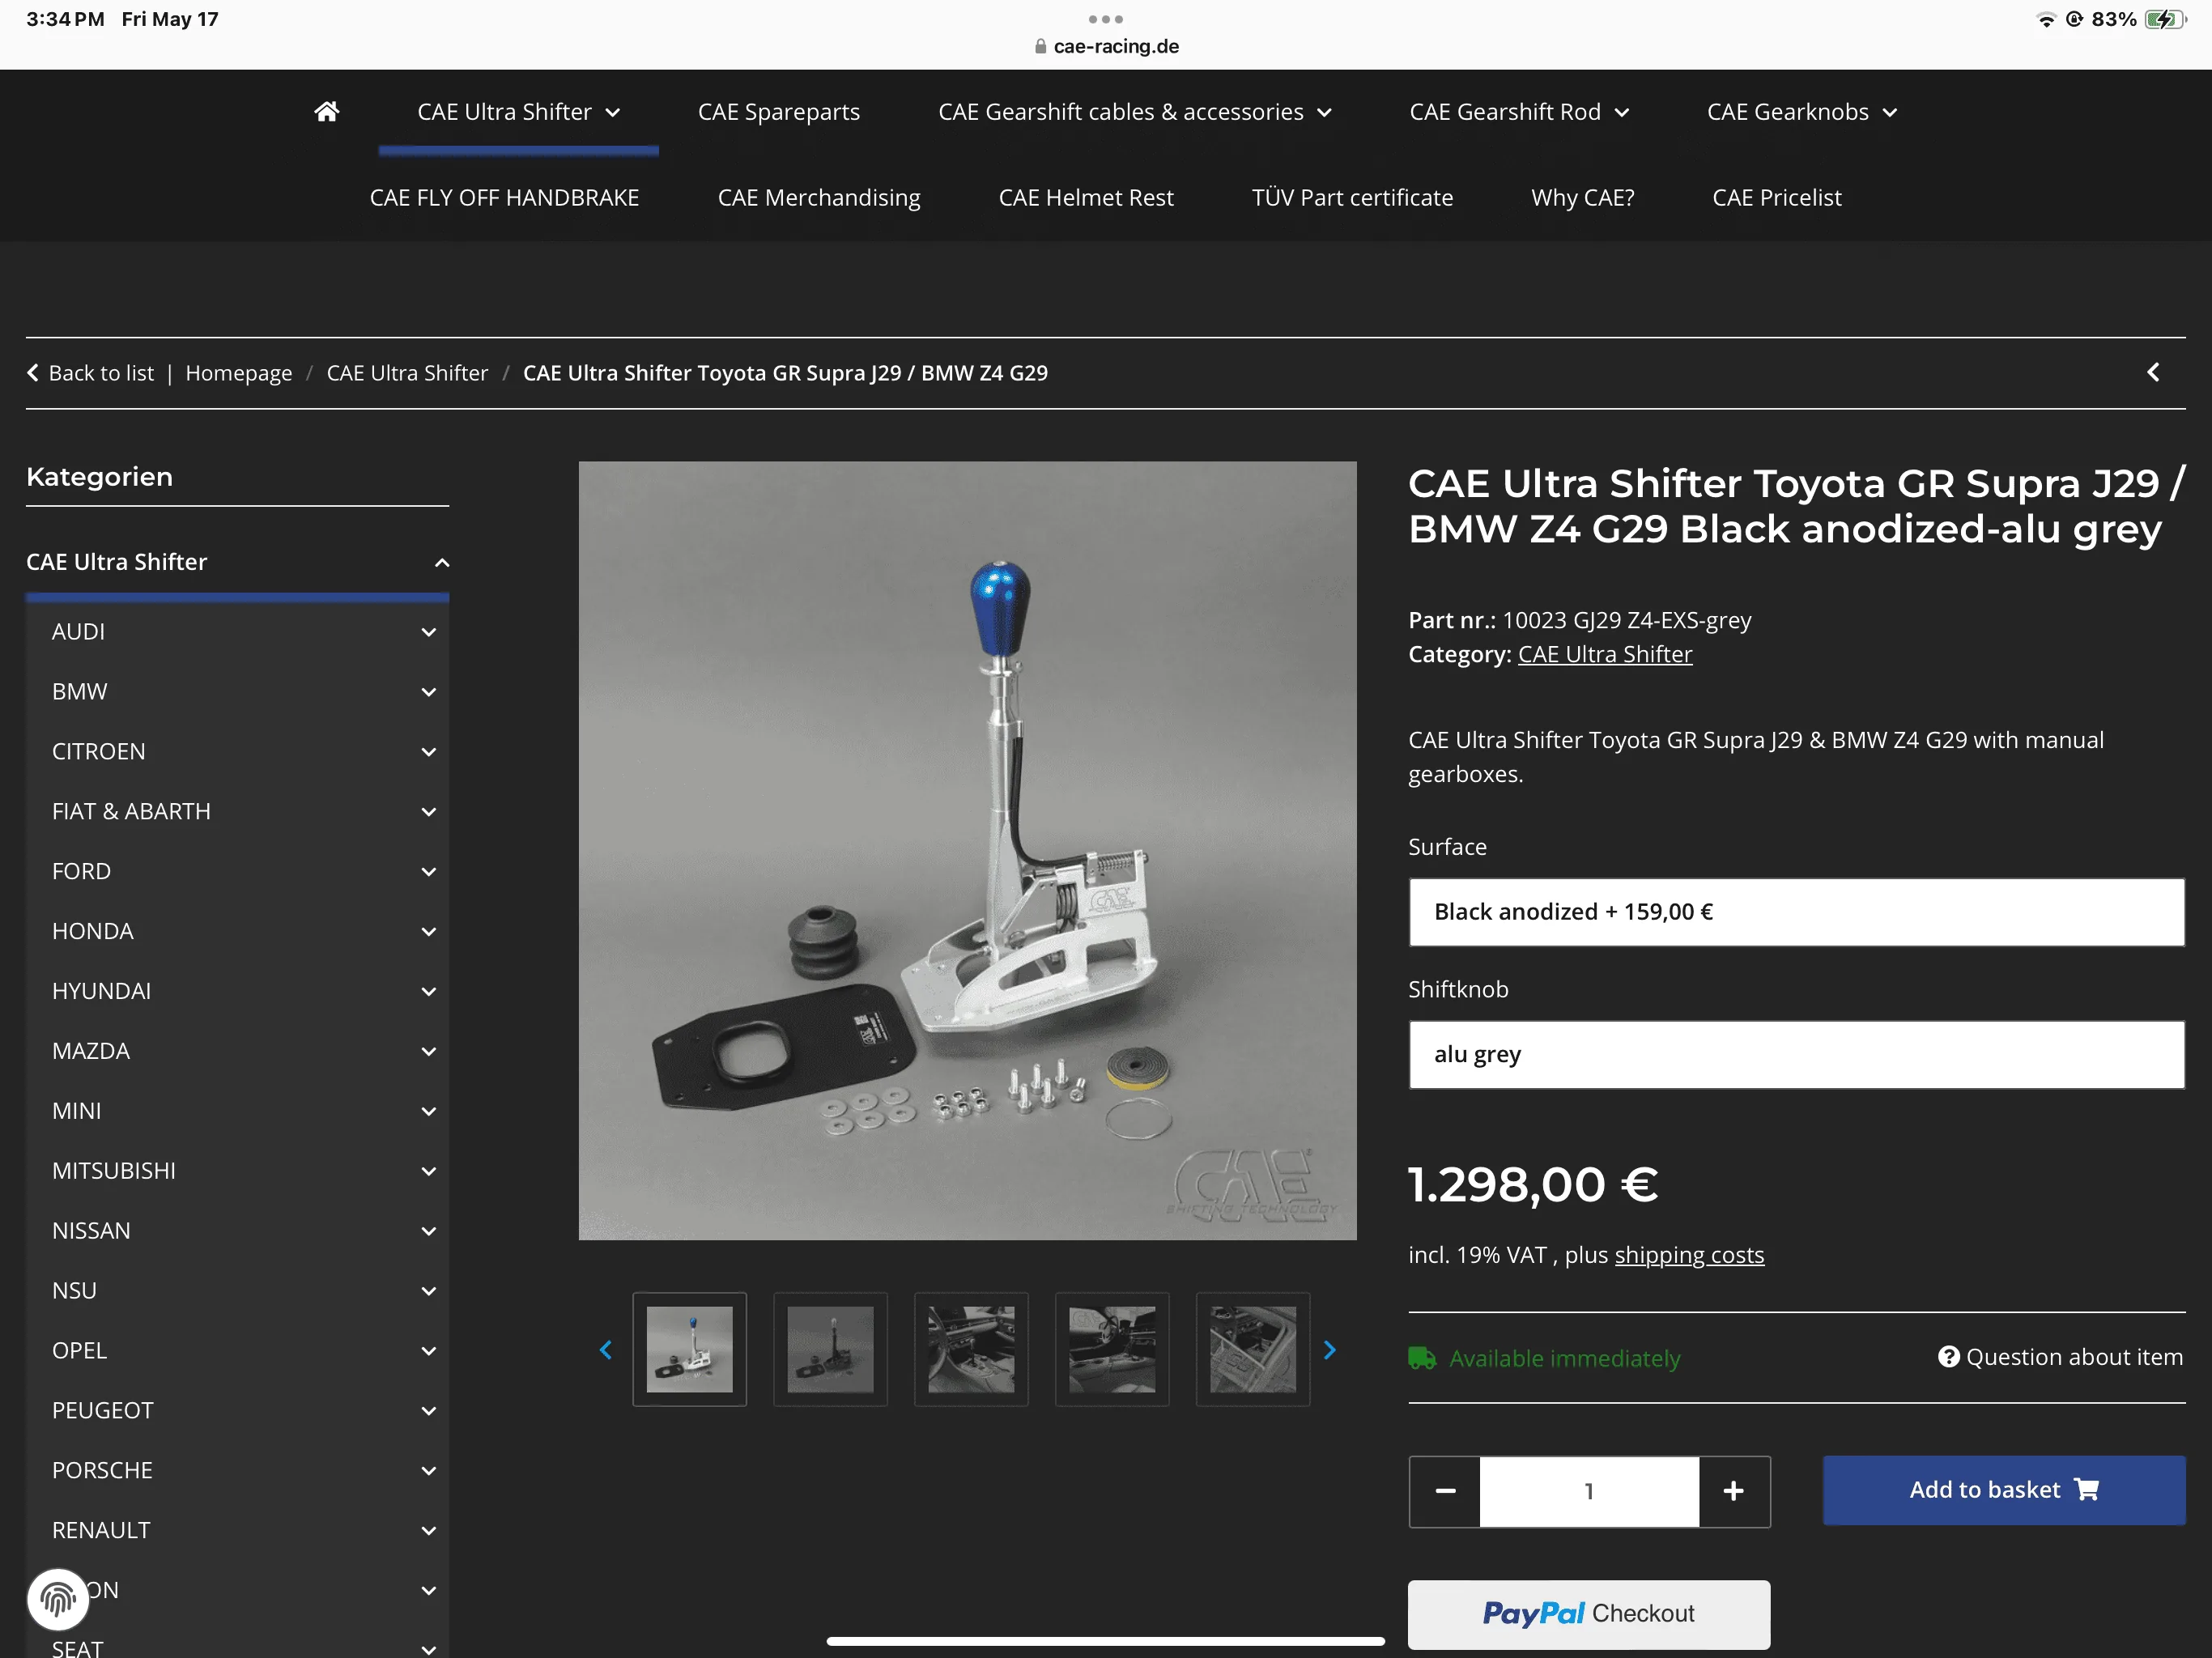Click the quantity input field
Screen dimensions: 2212x1658
pos(1589,1491)
